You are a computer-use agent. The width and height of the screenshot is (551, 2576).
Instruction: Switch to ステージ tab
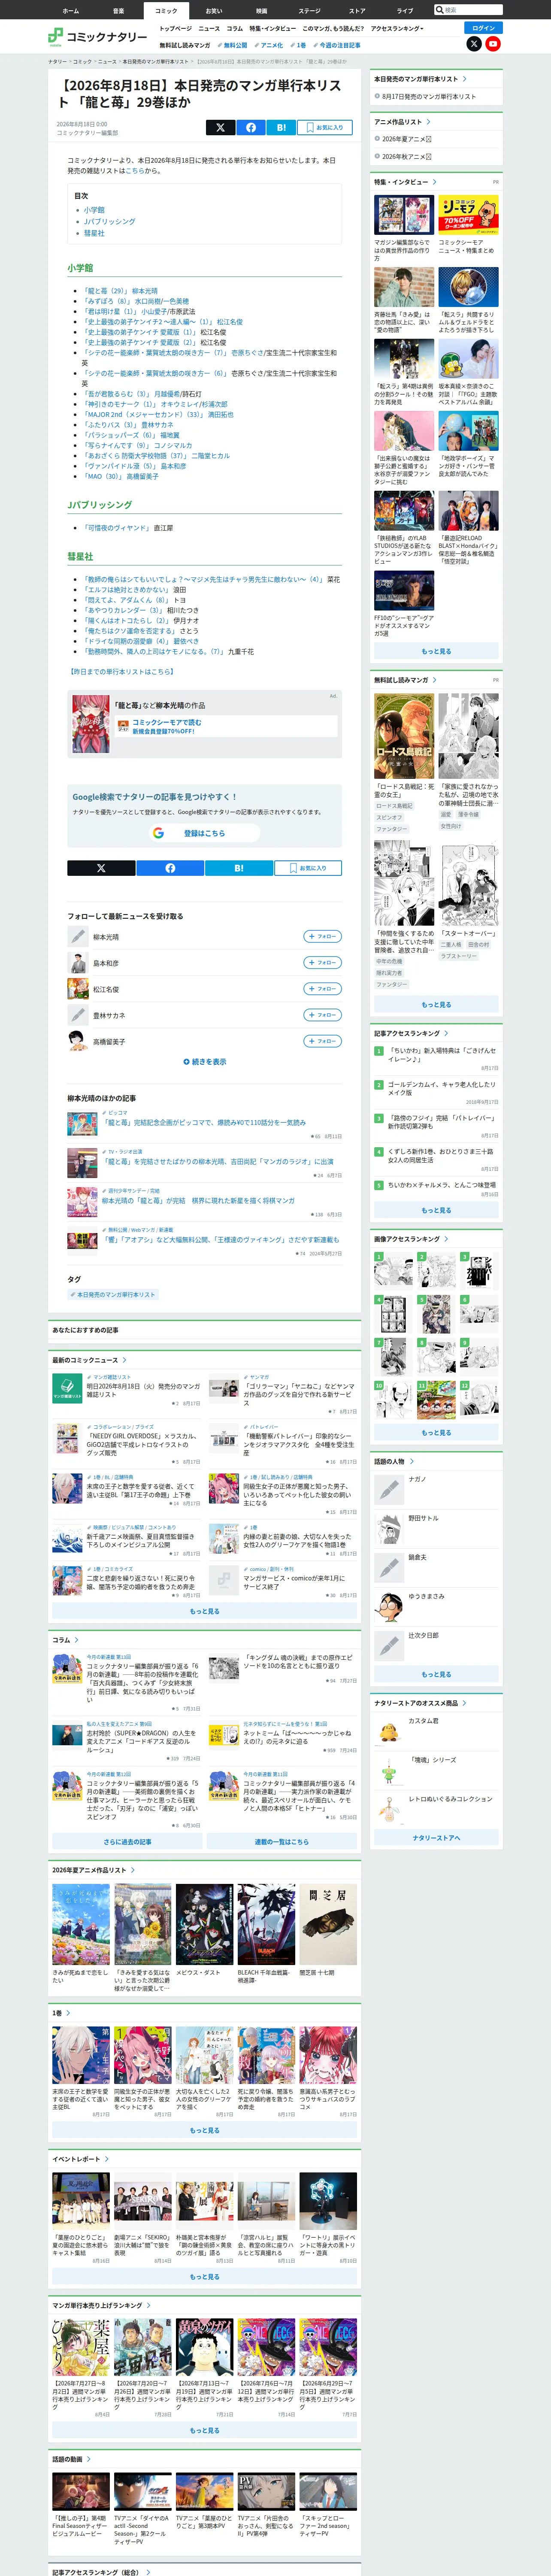(309, 11)
